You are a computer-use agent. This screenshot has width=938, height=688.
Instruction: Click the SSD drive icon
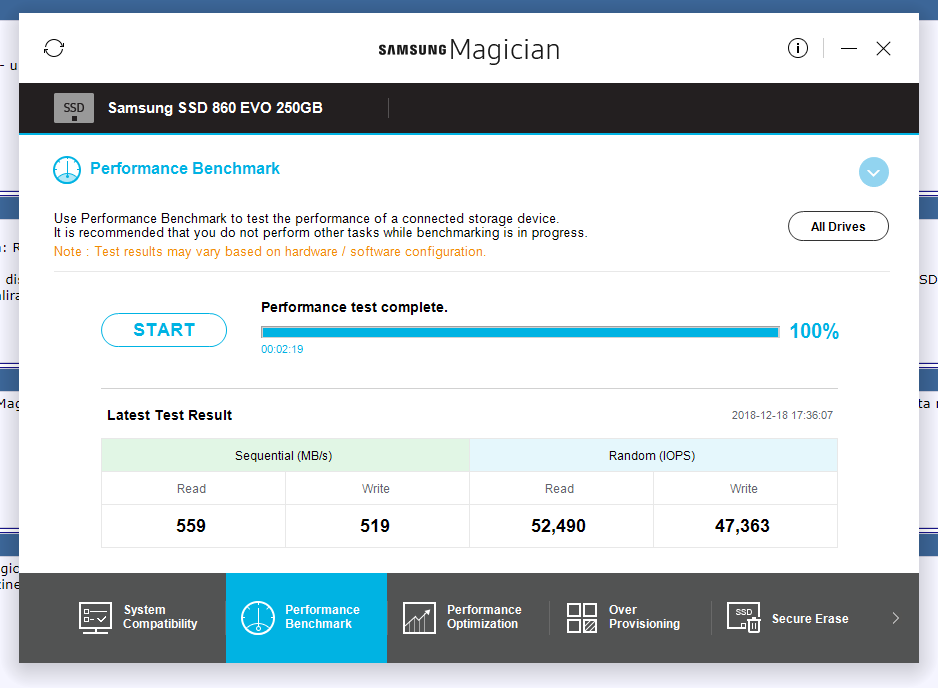pos(74,108)
